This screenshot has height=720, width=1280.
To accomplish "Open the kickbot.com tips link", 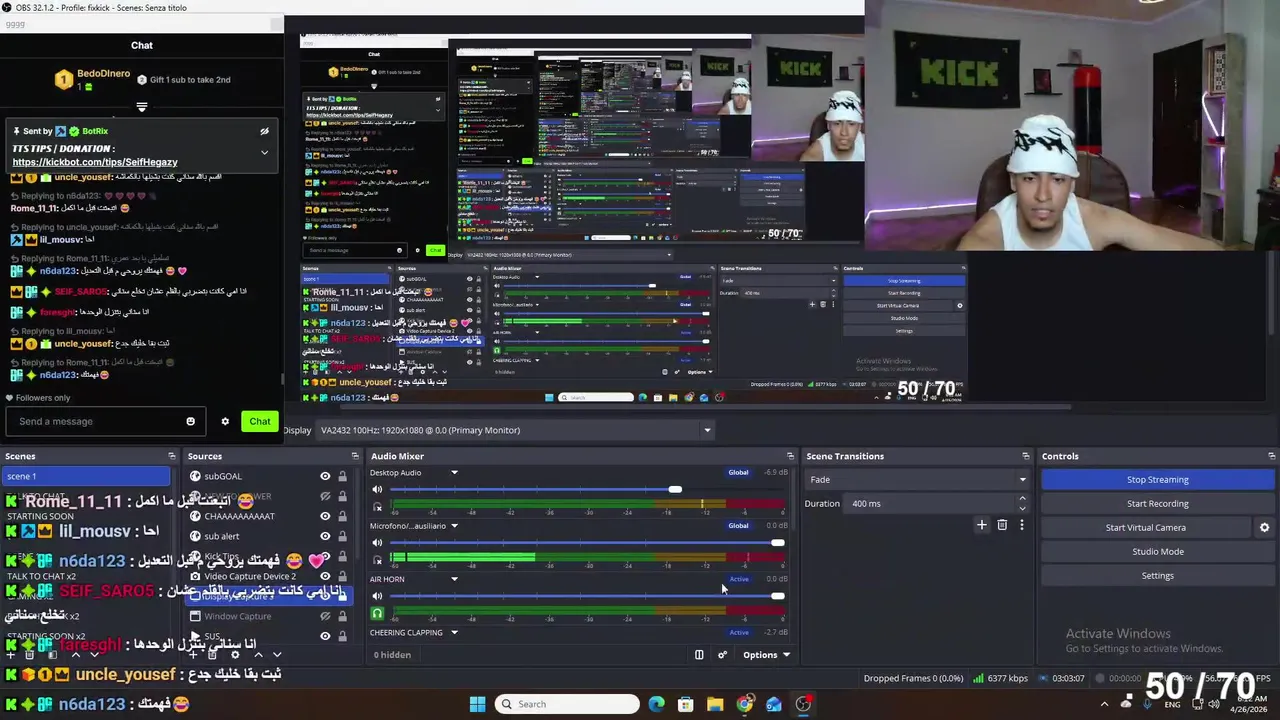I will (x=95, y=162).
